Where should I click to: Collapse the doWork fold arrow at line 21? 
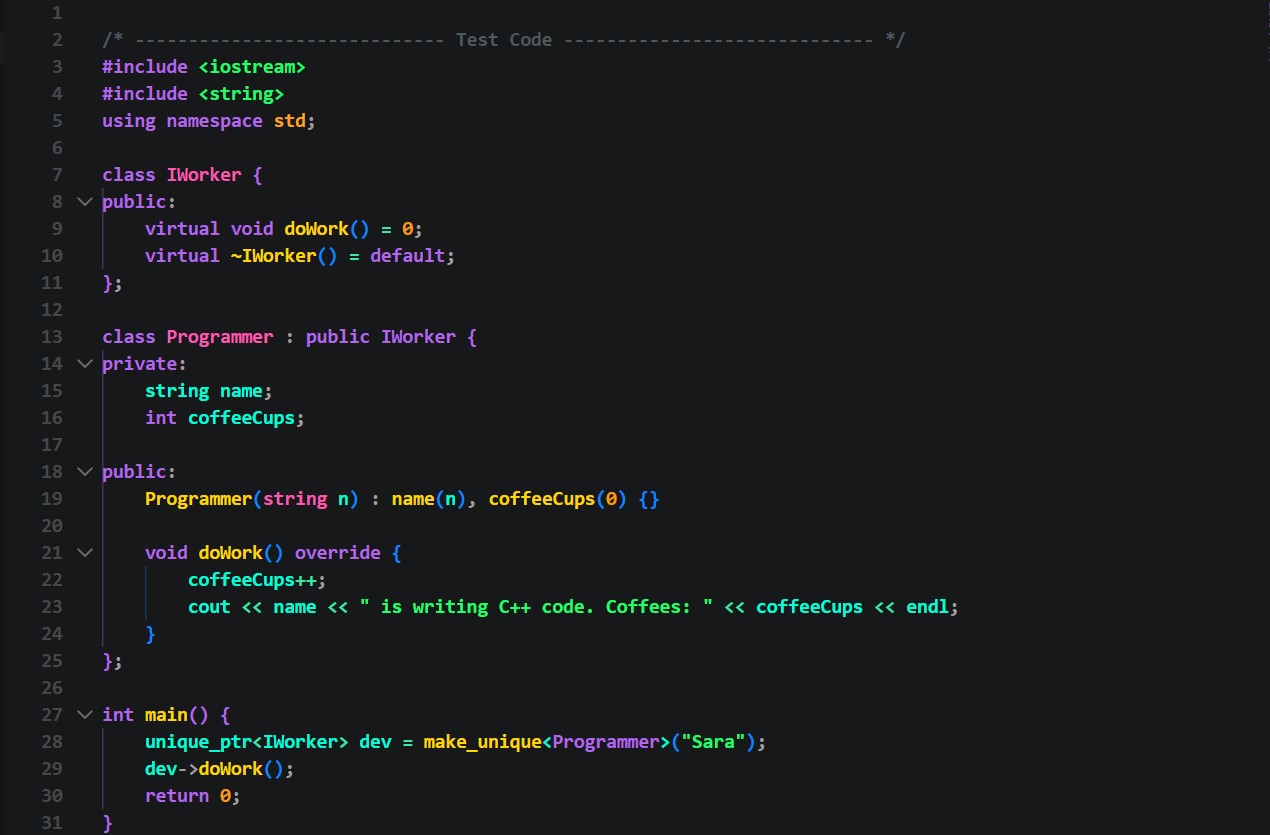[85, 553]
